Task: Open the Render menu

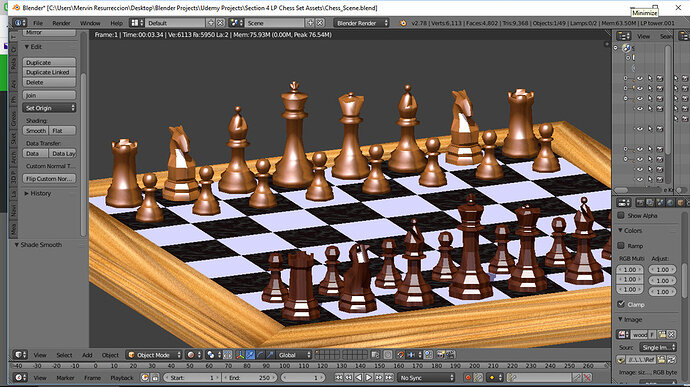Action: 61,23
